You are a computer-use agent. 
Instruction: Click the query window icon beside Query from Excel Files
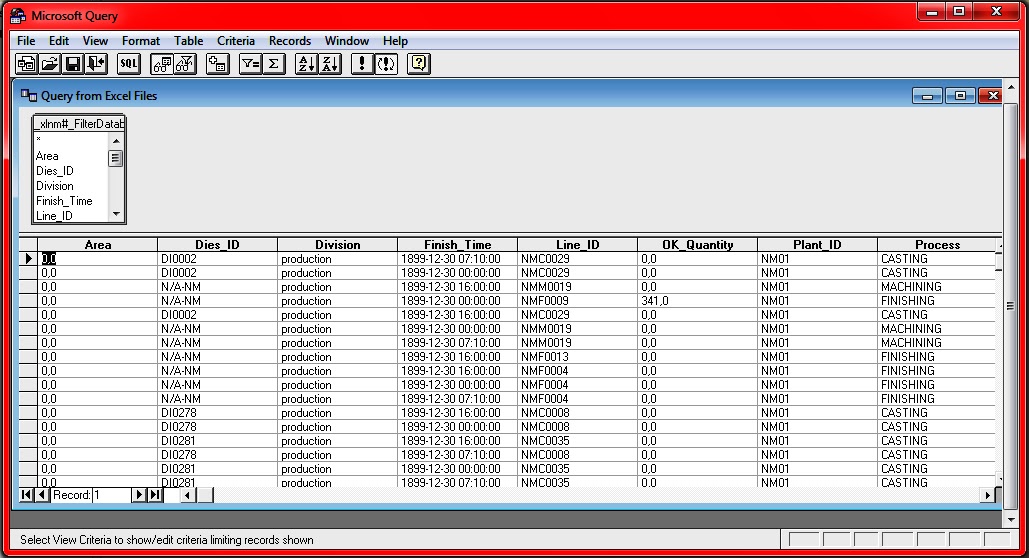coord(28,96)
